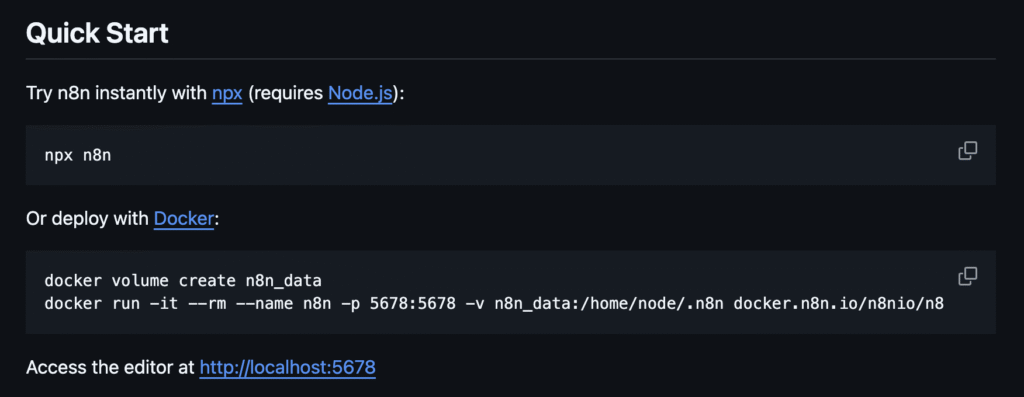Click the 'docker volume create' command line

pyautogui.click(x=183, y=281)
